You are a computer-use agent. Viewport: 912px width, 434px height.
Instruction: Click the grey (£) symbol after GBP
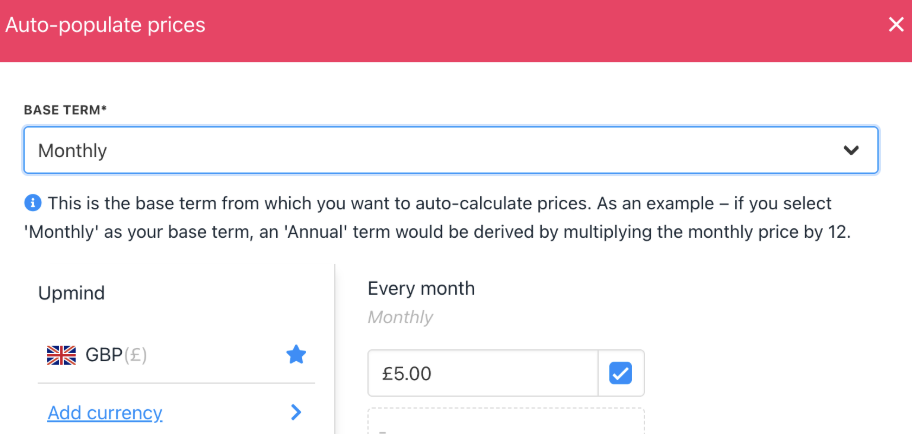point(134,355)
